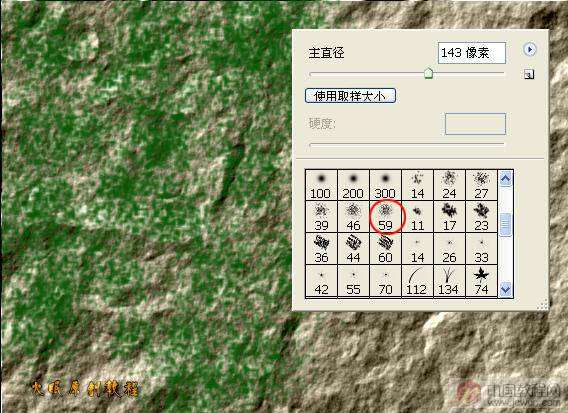This screenshot has width=568, height=413.
Task: Click the create new brush preset icon
Action: pyautogui.click(x=529, y=75)
